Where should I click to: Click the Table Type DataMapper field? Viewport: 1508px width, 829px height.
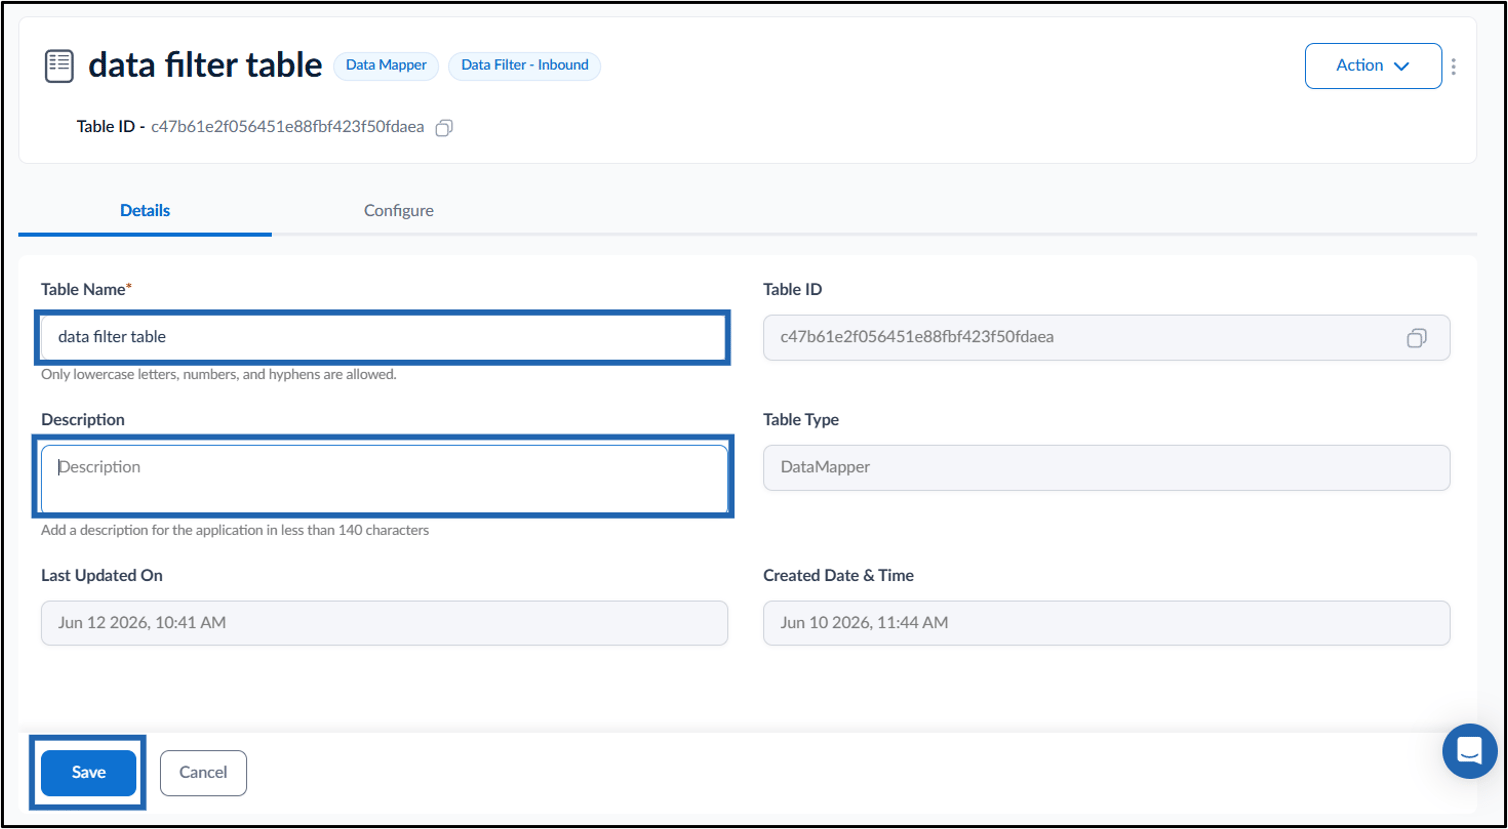(x=1106, y=467)
